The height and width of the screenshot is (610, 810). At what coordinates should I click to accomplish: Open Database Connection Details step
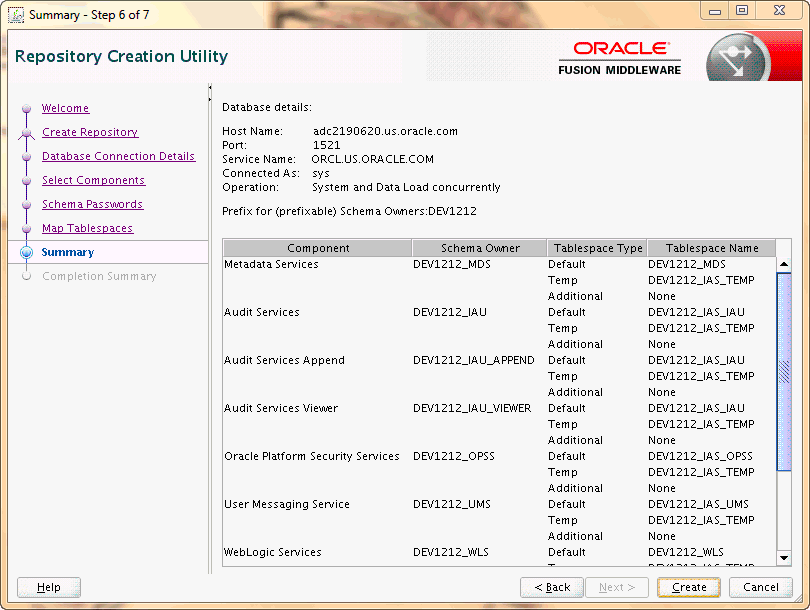pyautogui.click(x=118, y=156)
